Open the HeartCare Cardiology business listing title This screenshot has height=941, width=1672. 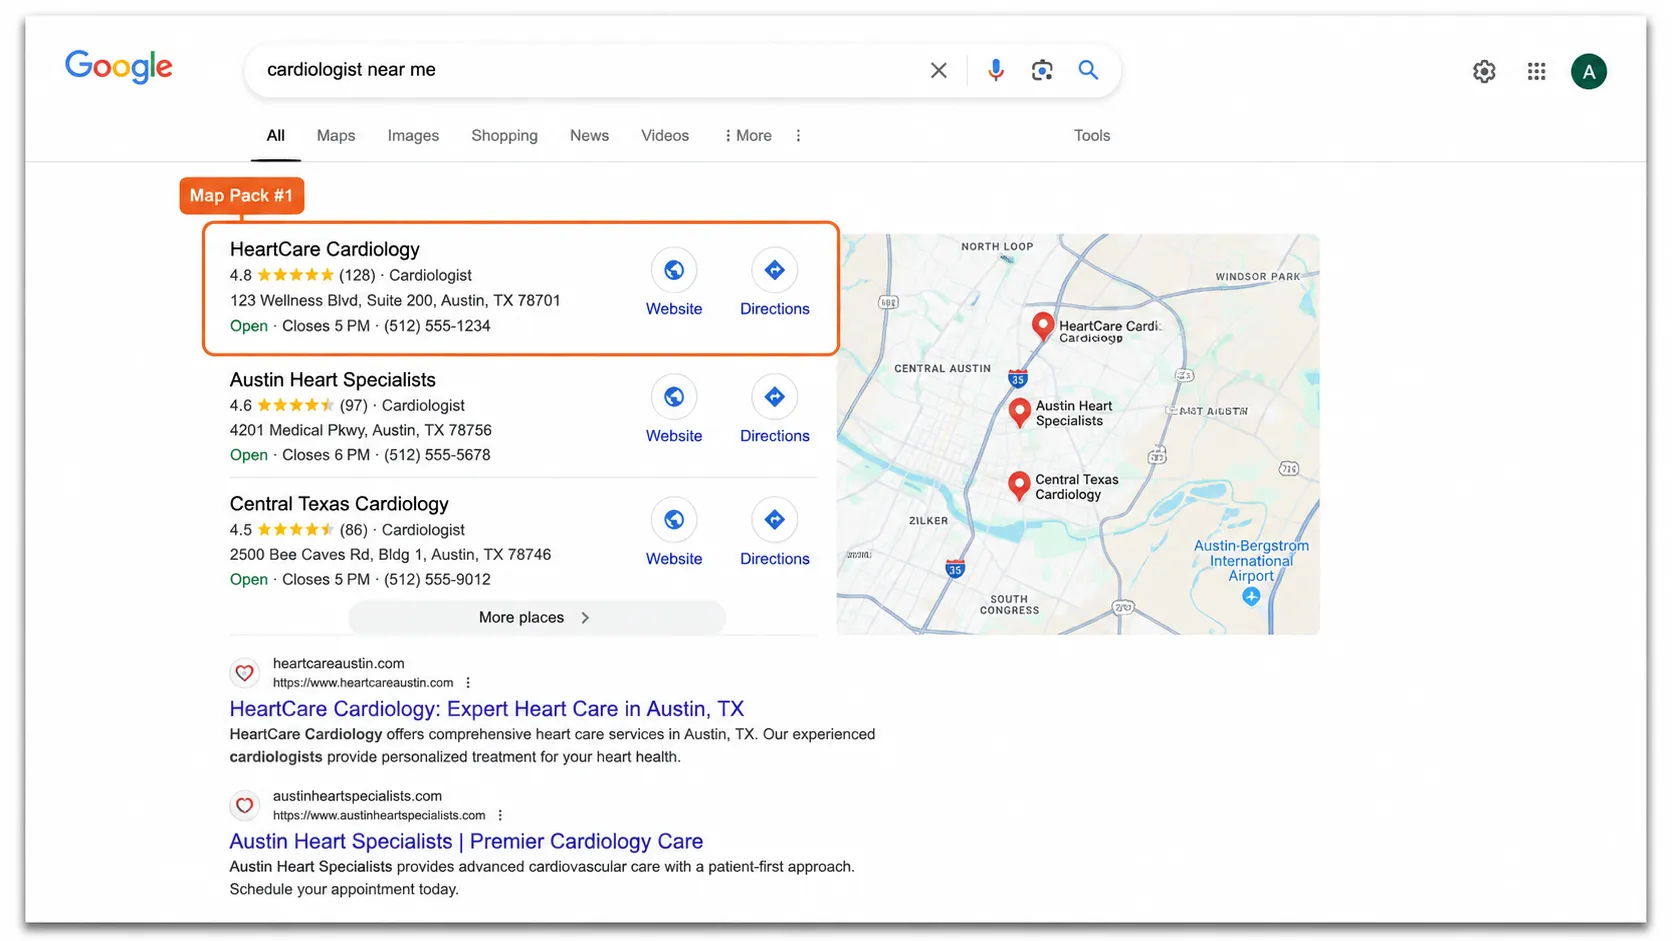[x=324, y=249]
